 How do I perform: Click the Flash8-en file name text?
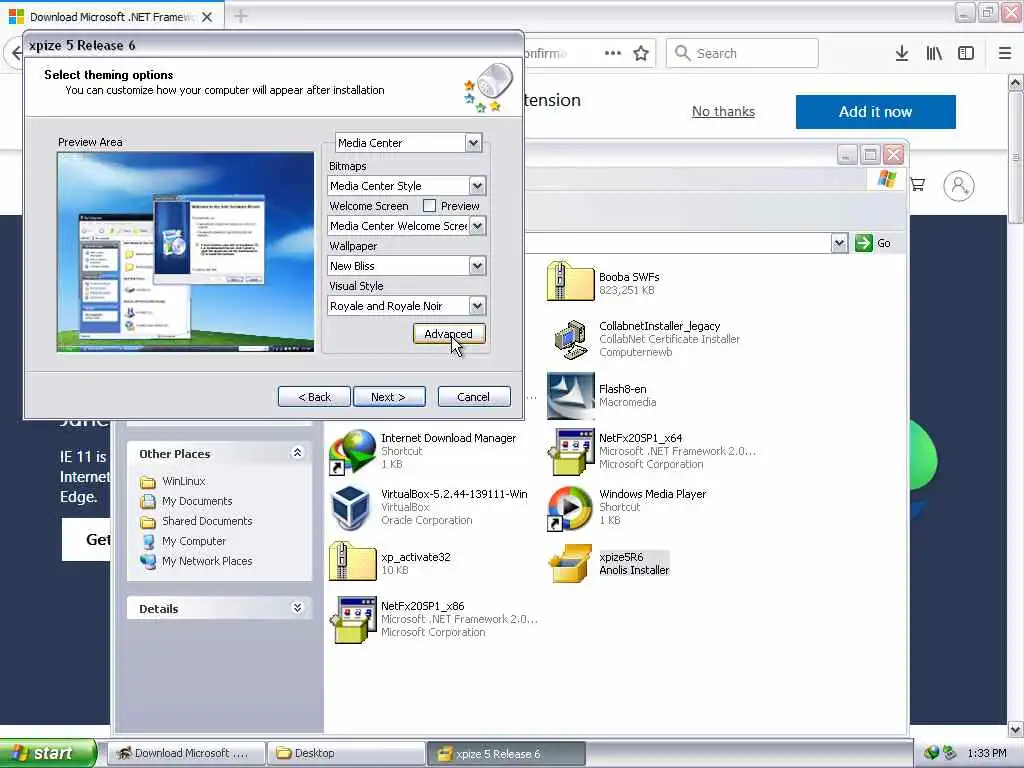622,389
